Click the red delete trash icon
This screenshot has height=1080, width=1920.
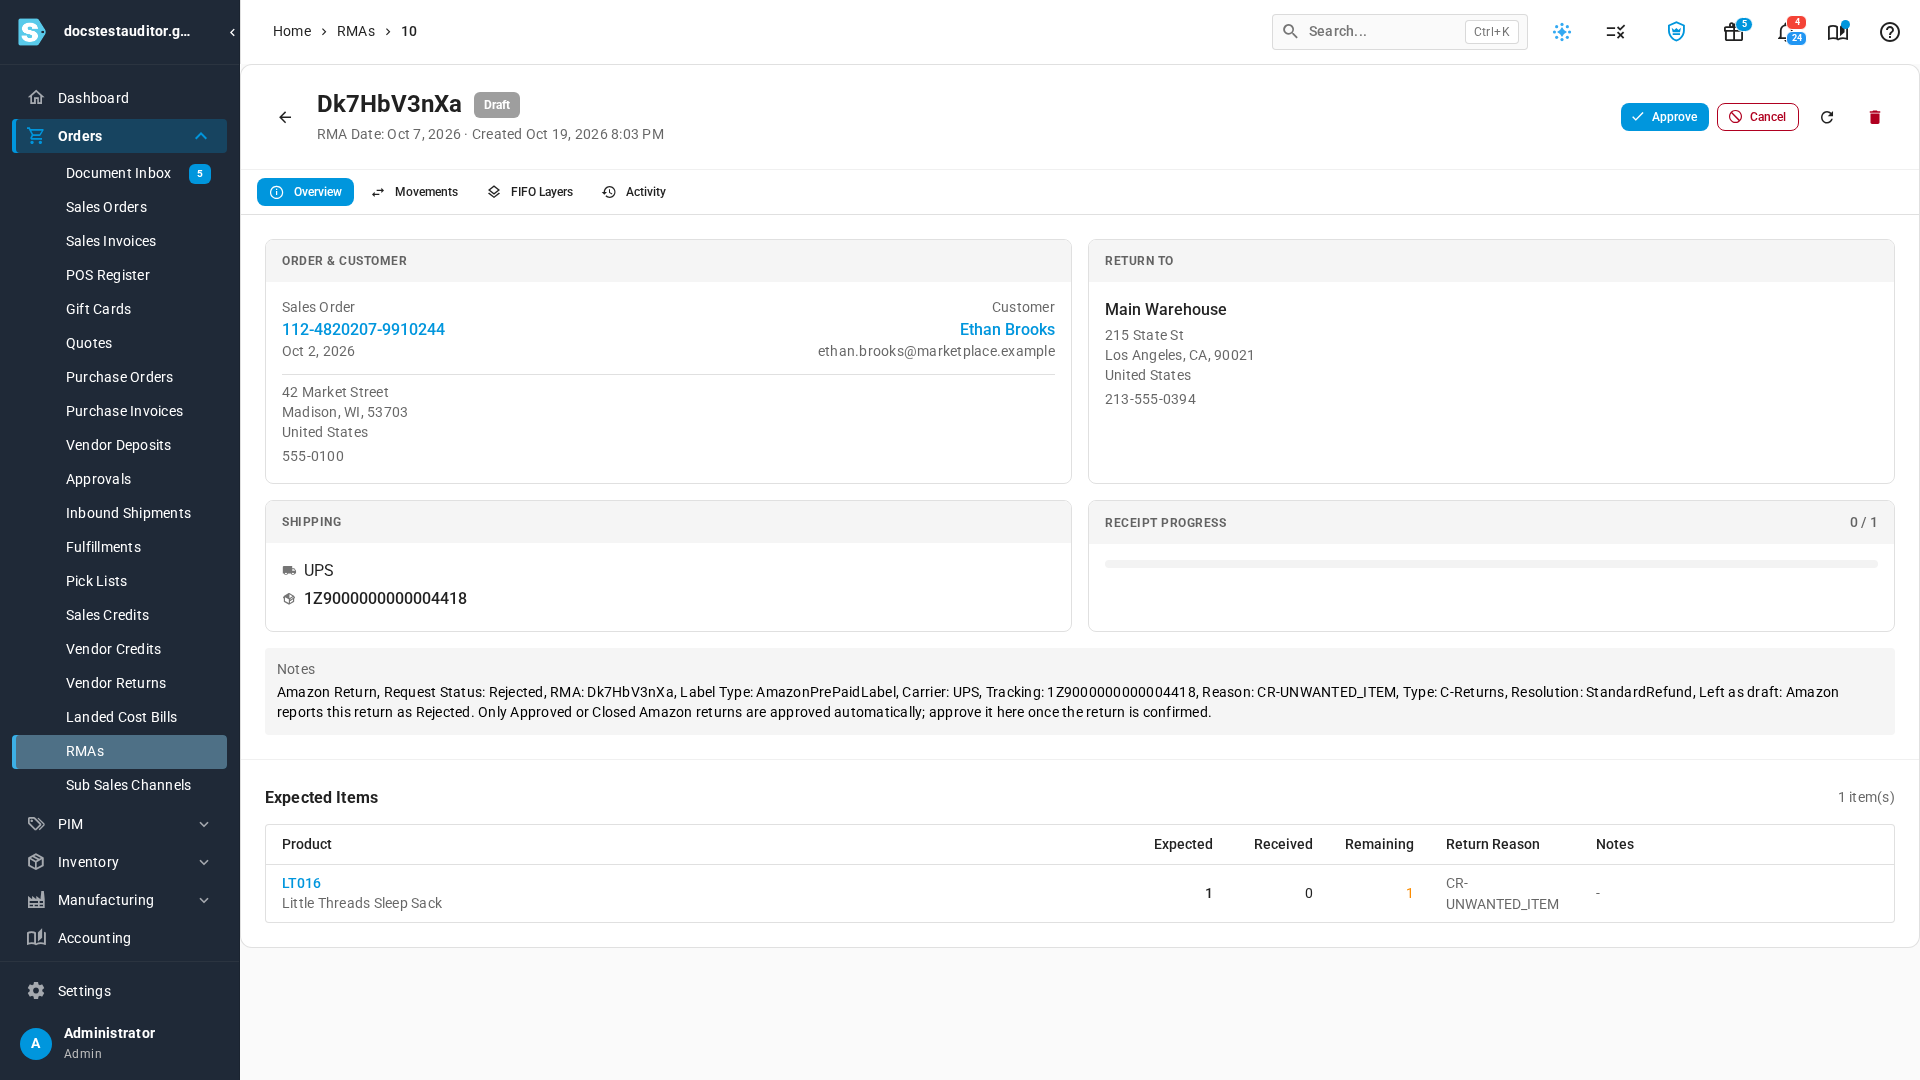click(1875, 118)
